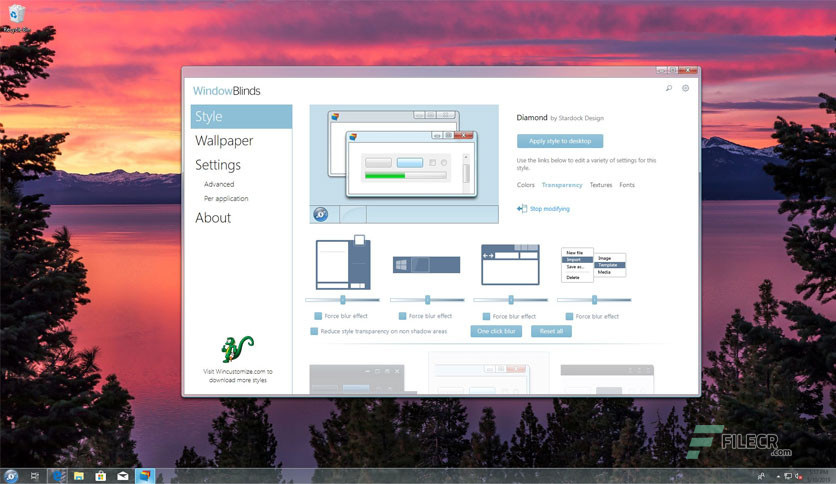
Task: Open the Wallpaper section
Action: 224,141
